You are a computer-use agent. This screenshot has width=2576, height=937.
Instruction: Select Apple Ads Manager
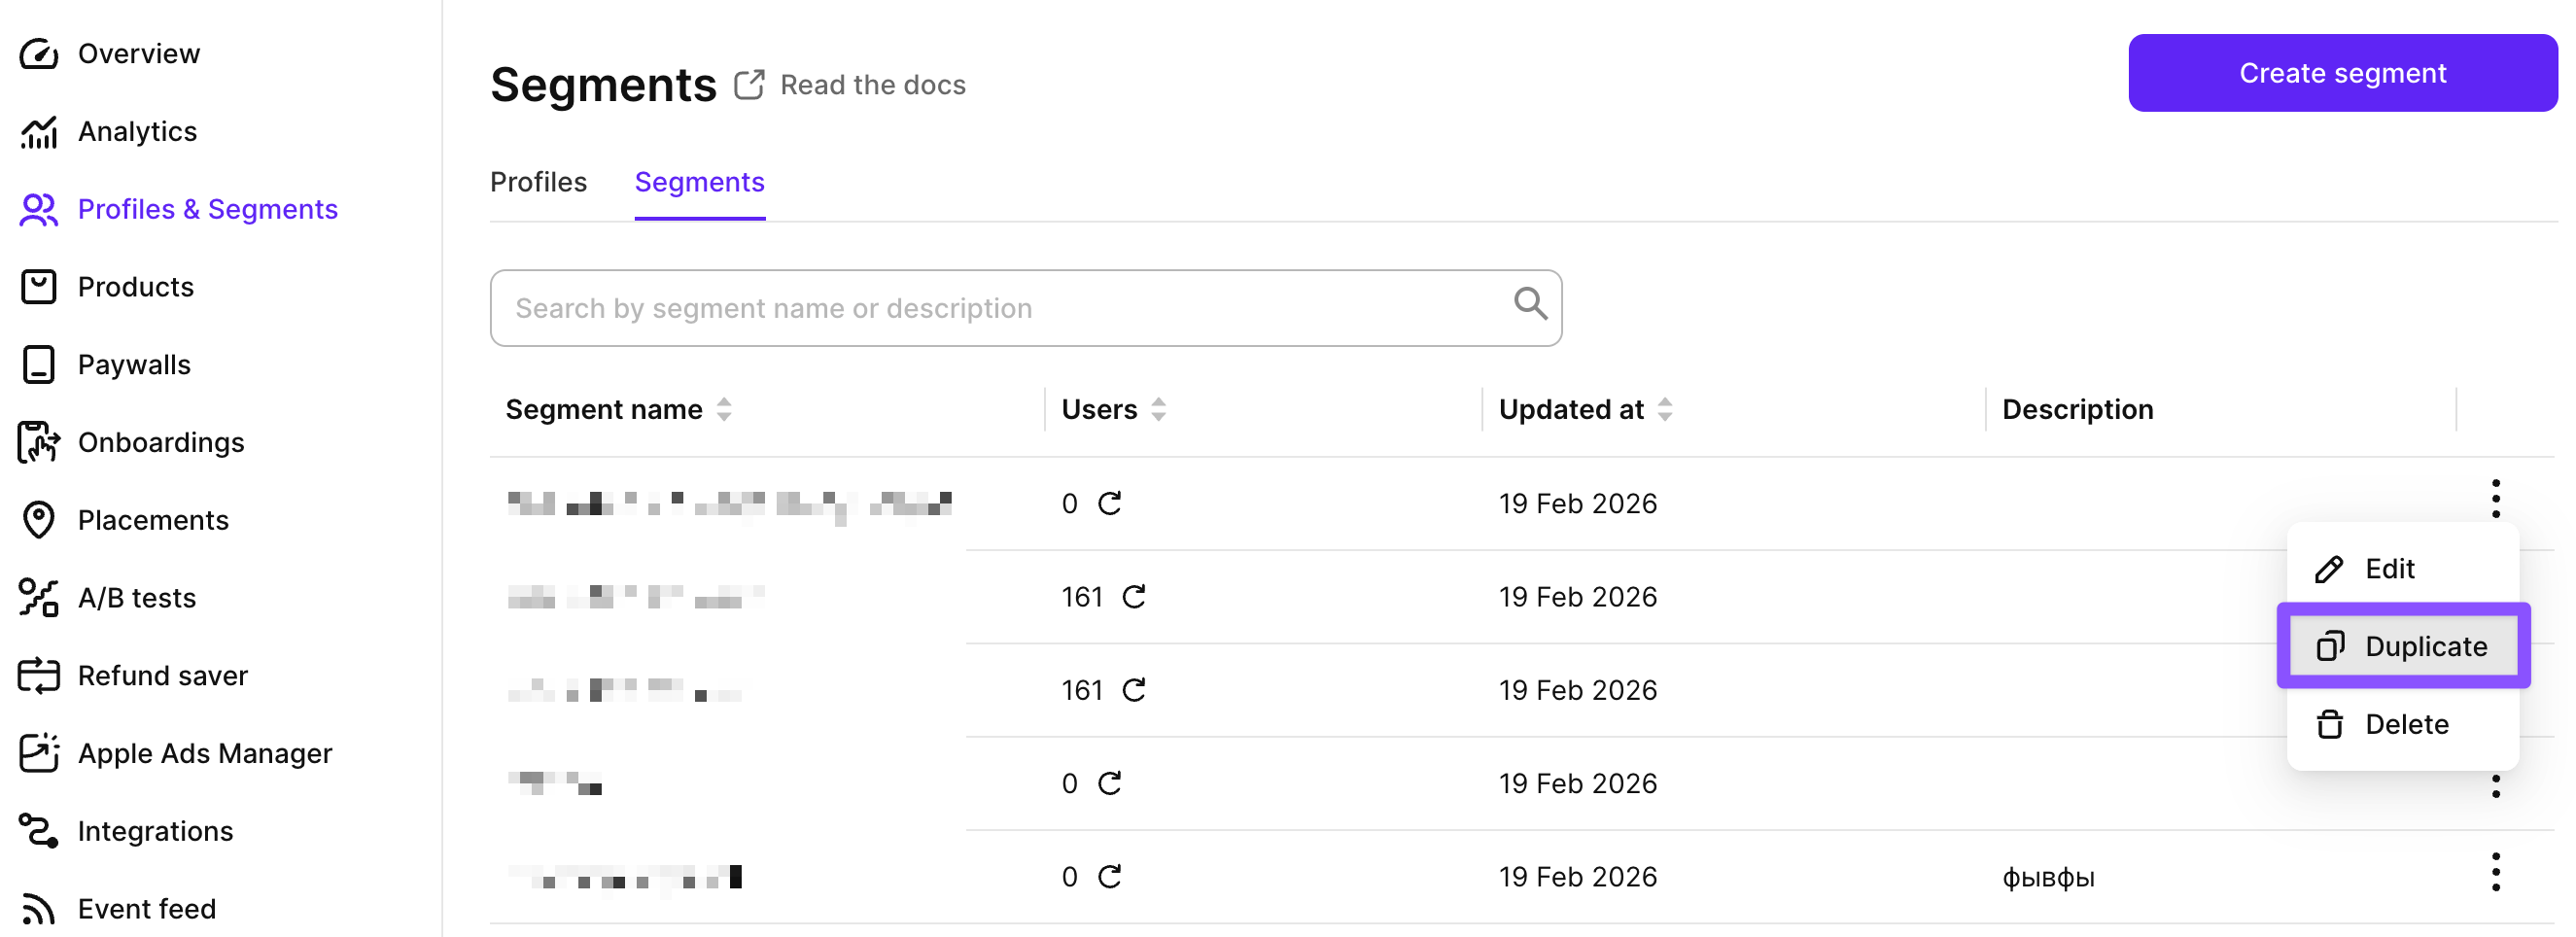[205, 753]
